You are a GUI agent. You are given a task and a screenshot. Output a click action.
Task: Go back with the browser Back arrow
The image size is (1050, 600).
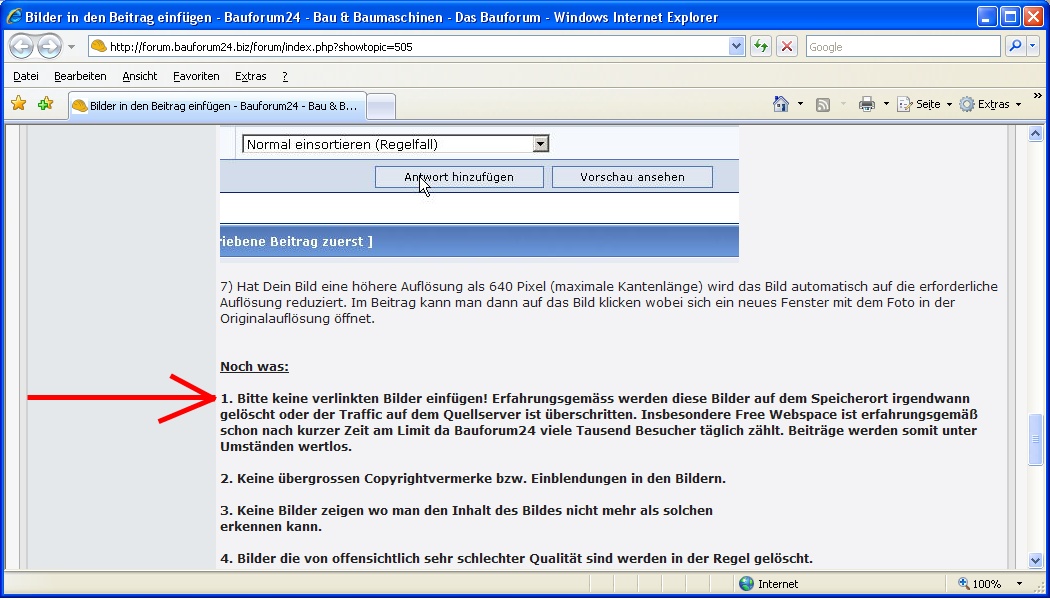21,46
